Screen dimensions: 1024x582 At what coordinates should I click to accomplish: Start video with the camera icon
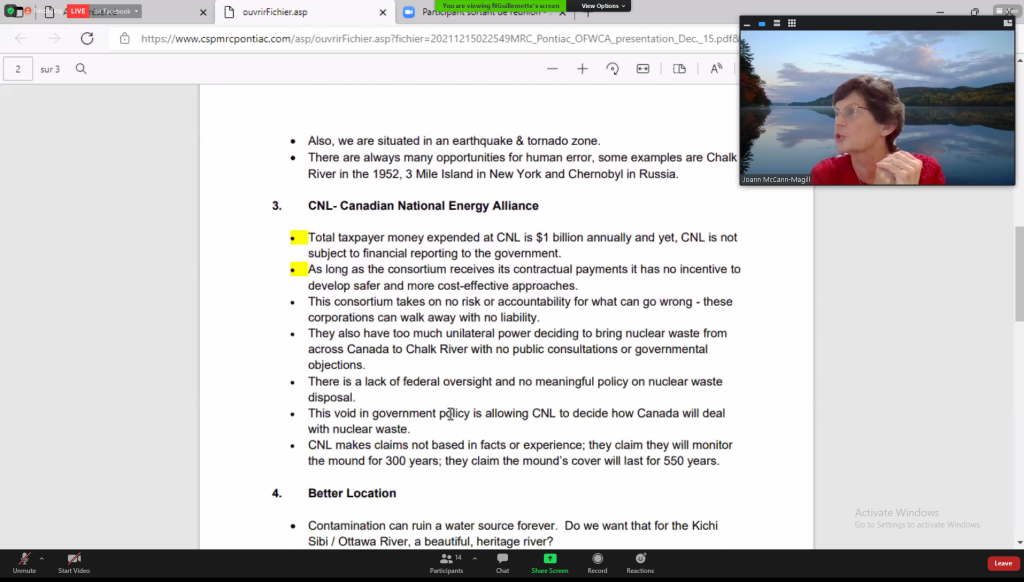(x=73, y=559)
